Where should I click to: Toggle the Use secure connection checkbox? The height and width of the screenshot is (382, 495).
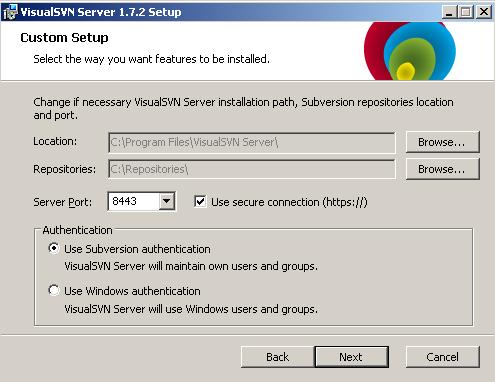click(200, 201)
